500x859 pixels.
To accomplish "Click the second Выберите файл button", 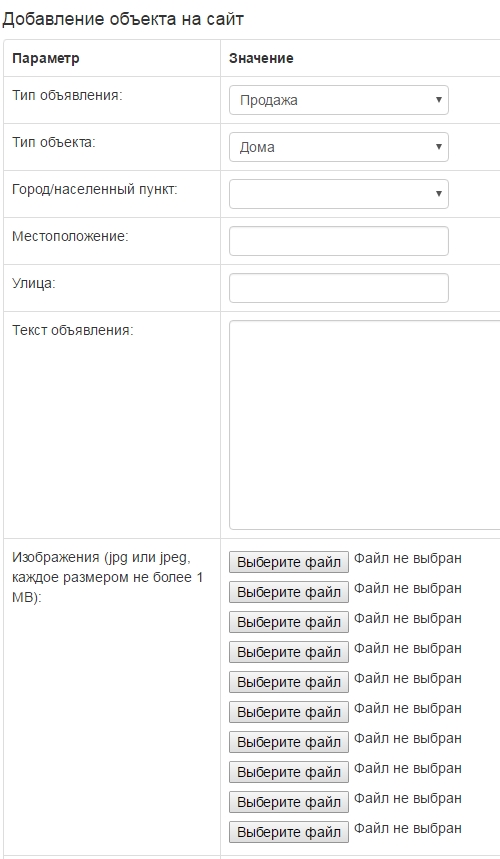I will pyautogui.click(x=289, y=592).
